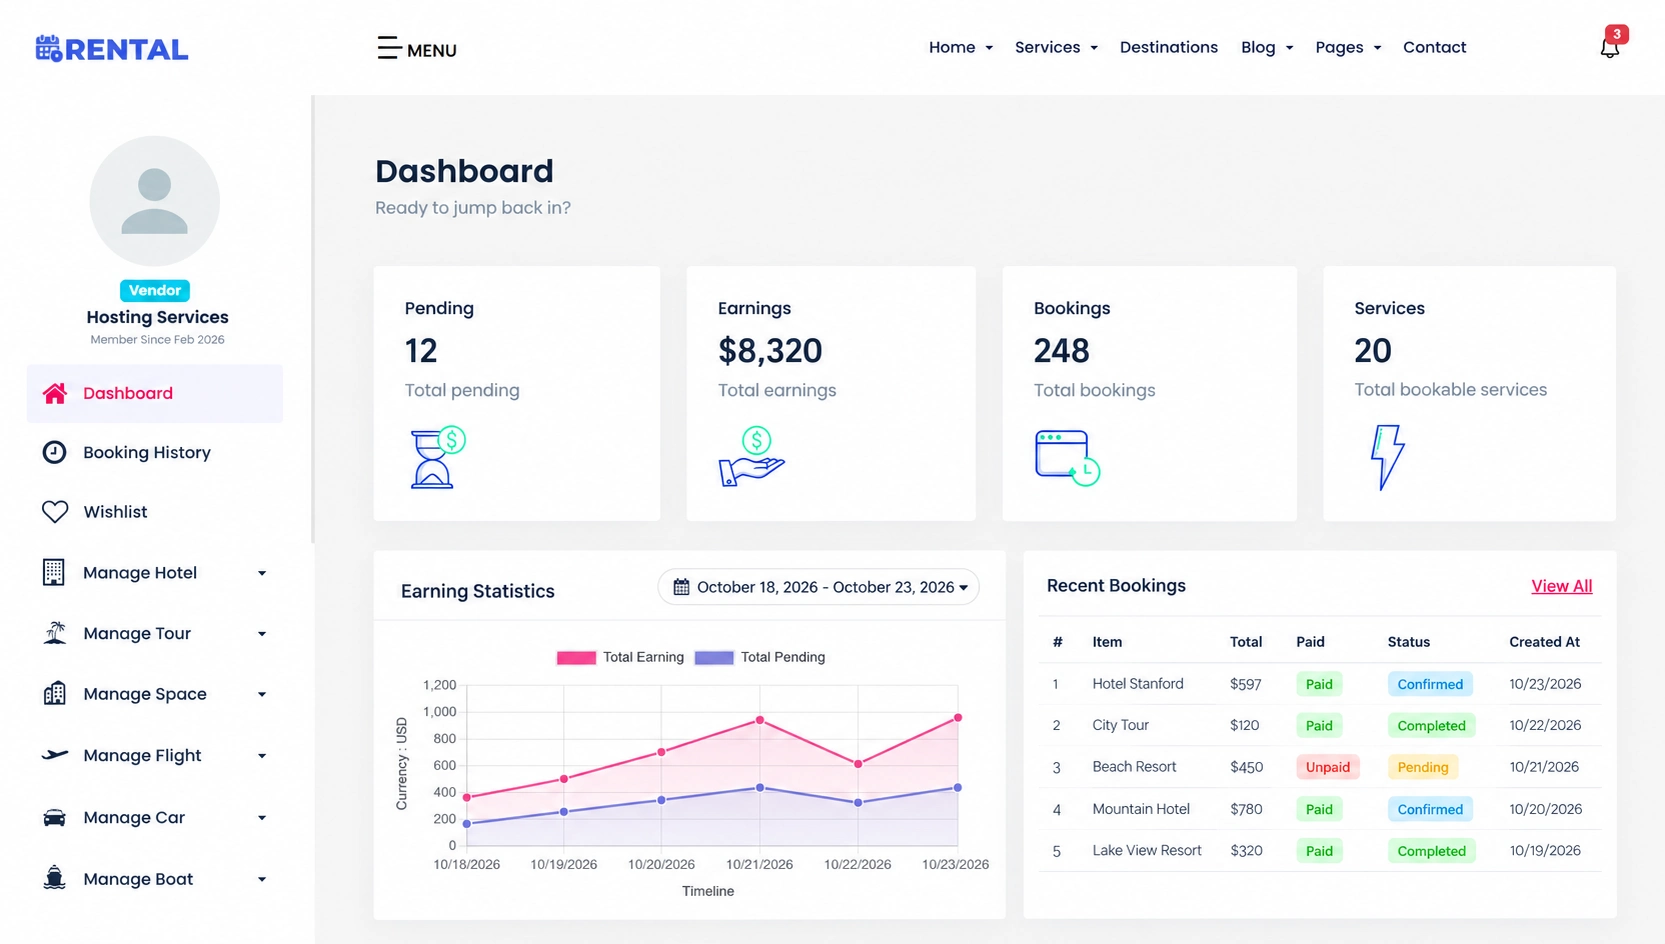Click the Booking History clock icon

[54, 452]
